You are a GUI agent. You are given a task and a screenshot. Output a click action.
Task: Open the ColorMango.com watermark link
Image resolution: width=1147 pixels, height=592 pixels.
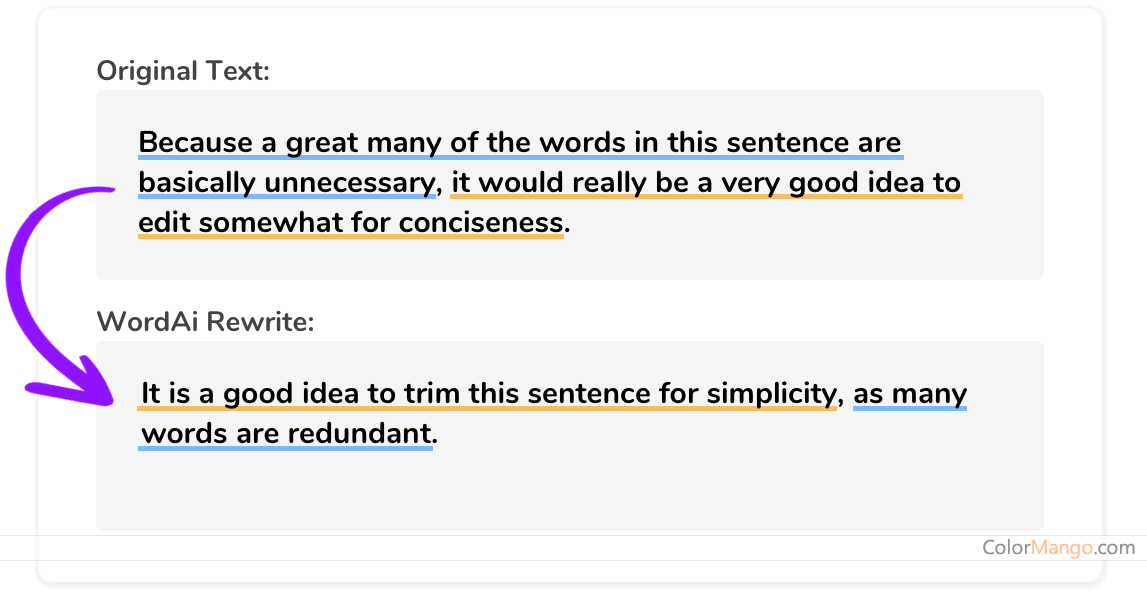1058,547
